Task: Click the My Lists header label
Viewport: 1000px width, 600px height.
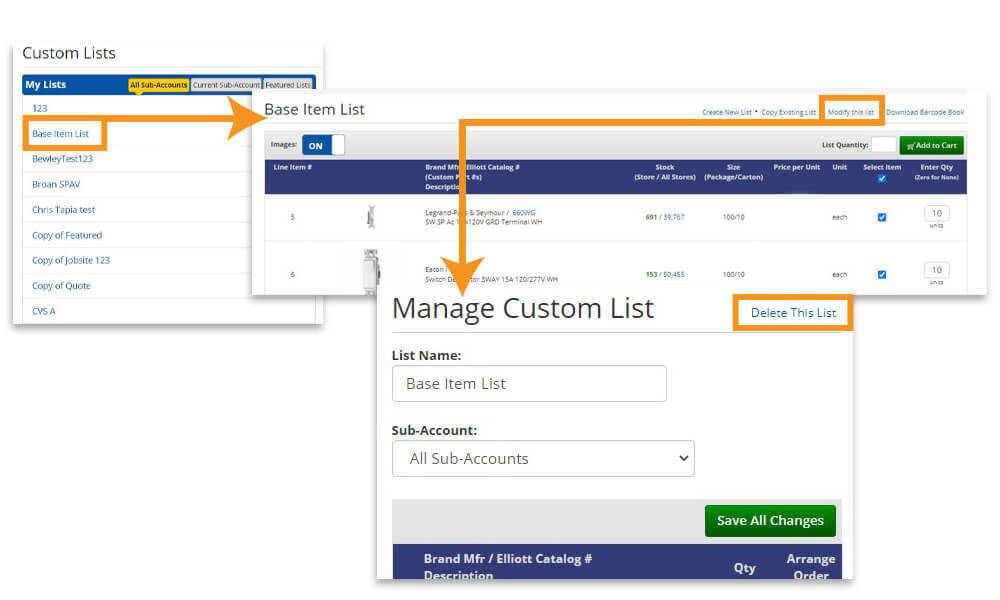Action: [x=46, y=85]
